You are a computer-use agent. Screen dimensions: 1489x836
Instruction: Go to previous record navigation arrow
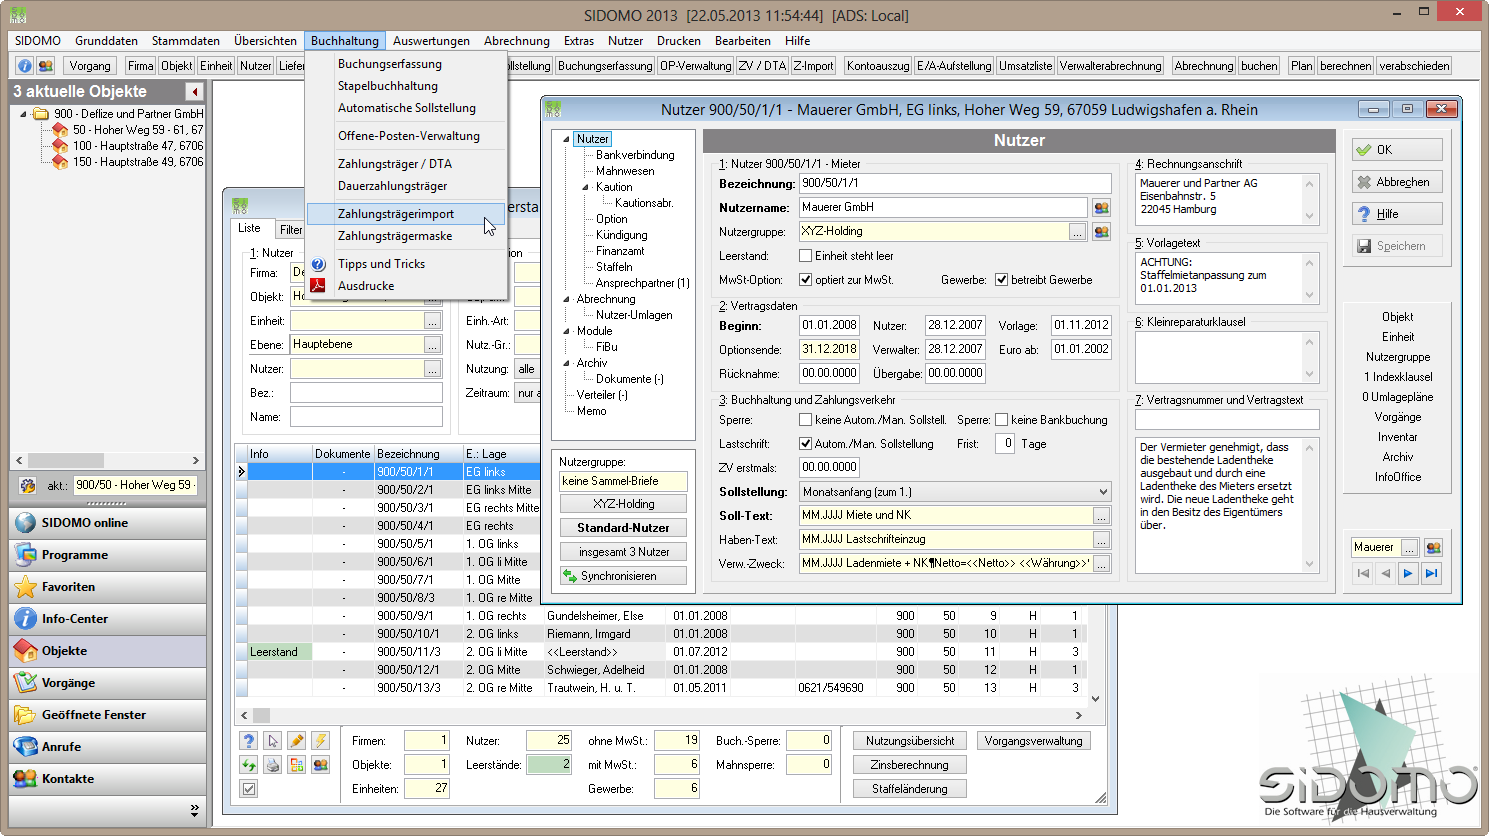[1385, 573]
